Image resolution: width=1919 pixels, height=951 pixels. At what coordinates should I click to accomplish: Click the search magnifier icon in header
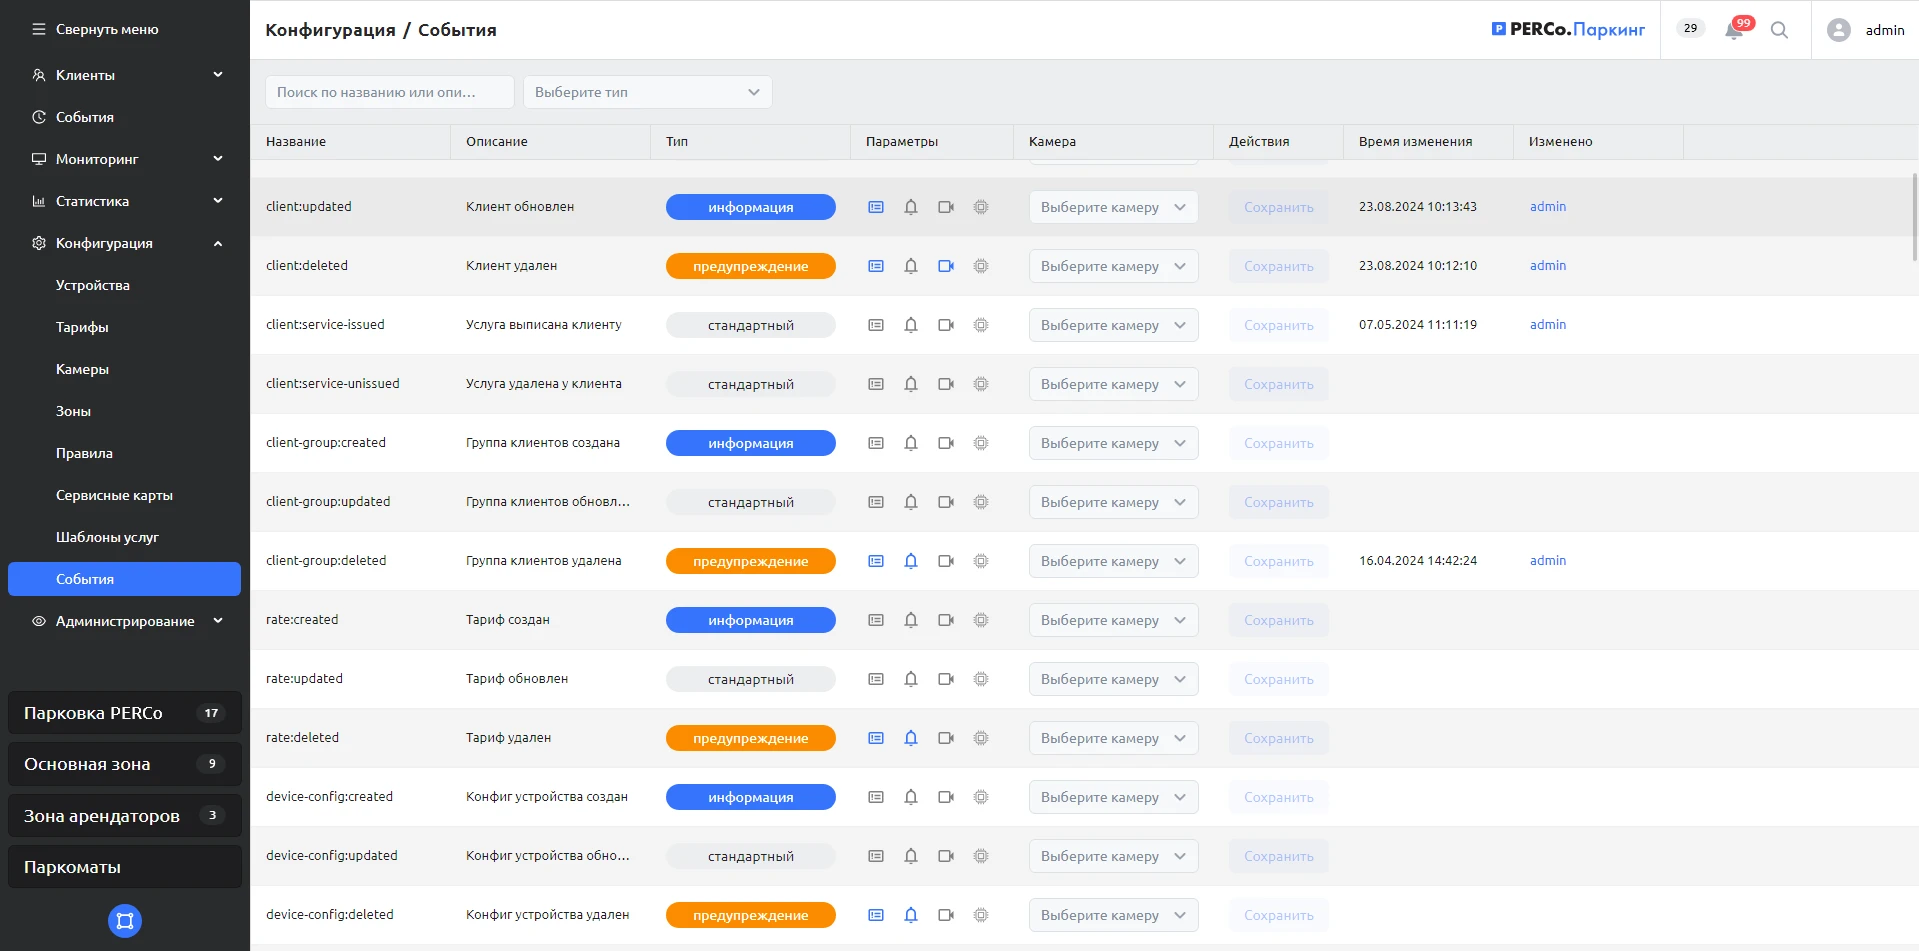click(1779, 30)
